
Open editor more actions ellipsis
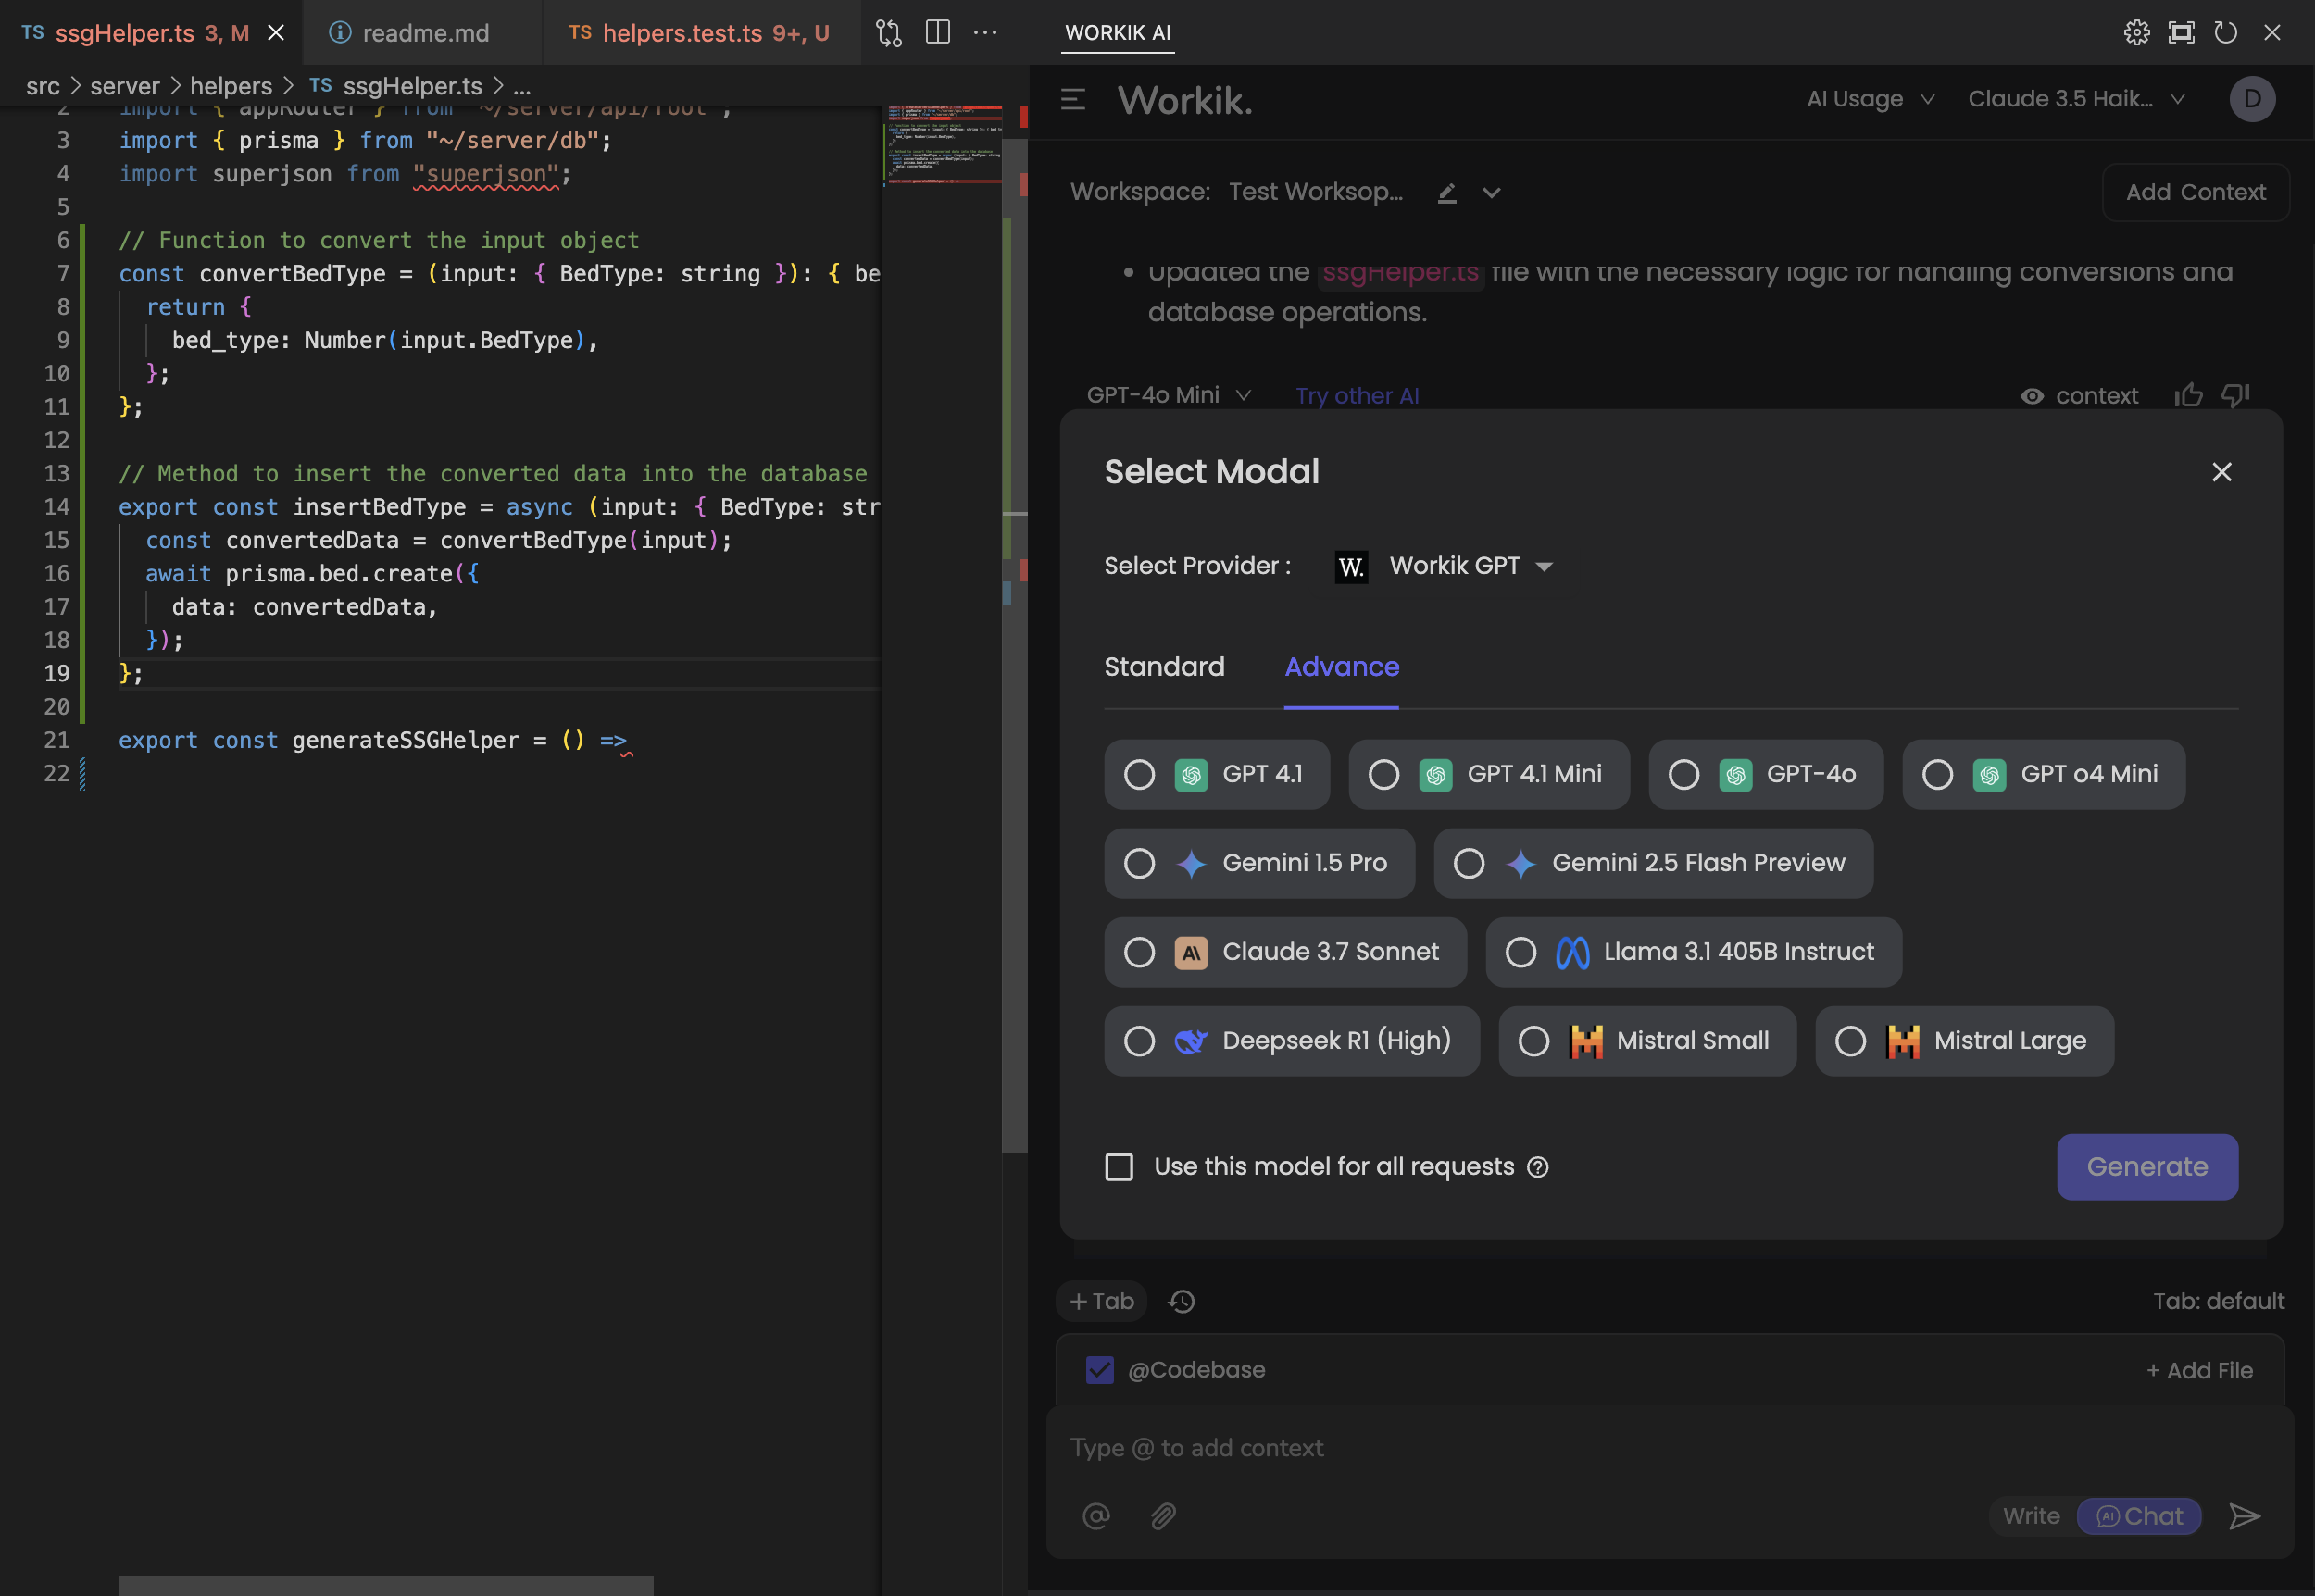click(x=985, y=32)
